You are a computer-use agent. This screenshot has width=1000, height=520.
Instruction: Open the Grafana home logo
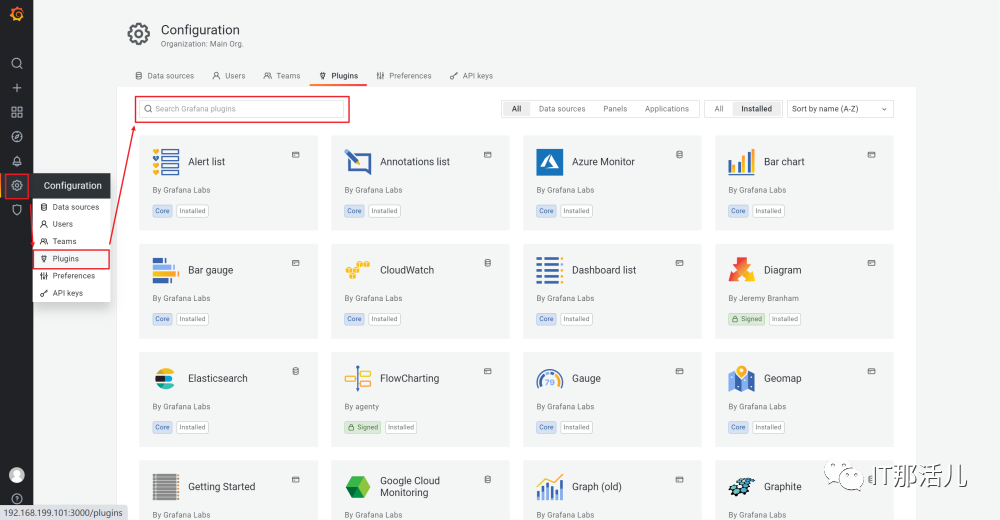(x=17, y=13)
